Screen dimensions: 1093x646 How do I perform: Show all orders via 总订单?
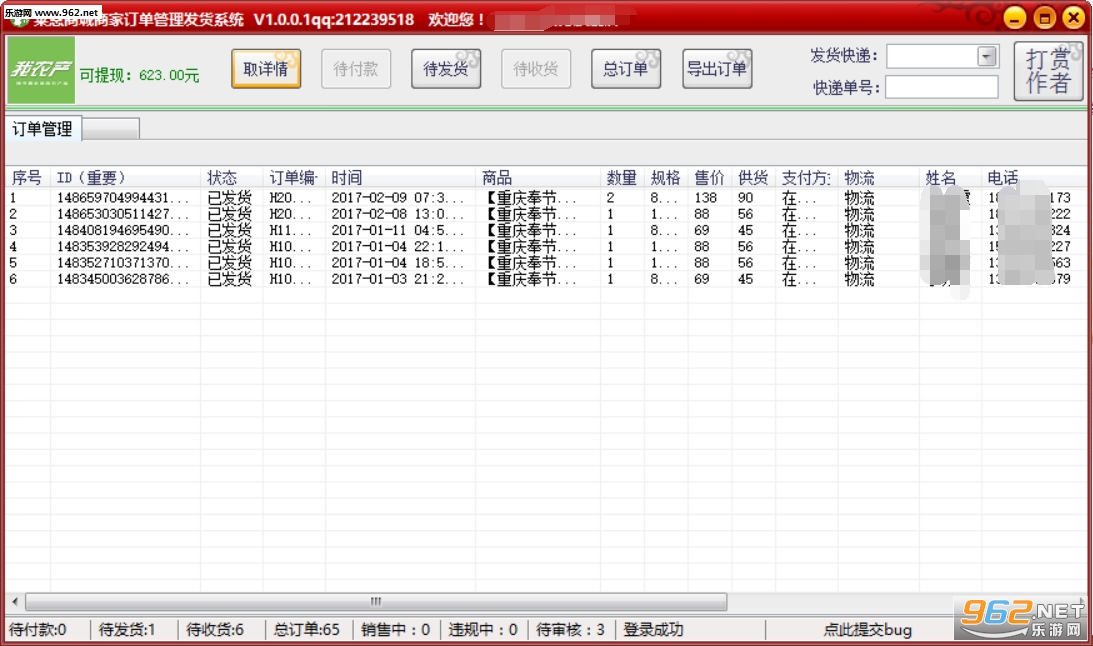coord(626,69)
